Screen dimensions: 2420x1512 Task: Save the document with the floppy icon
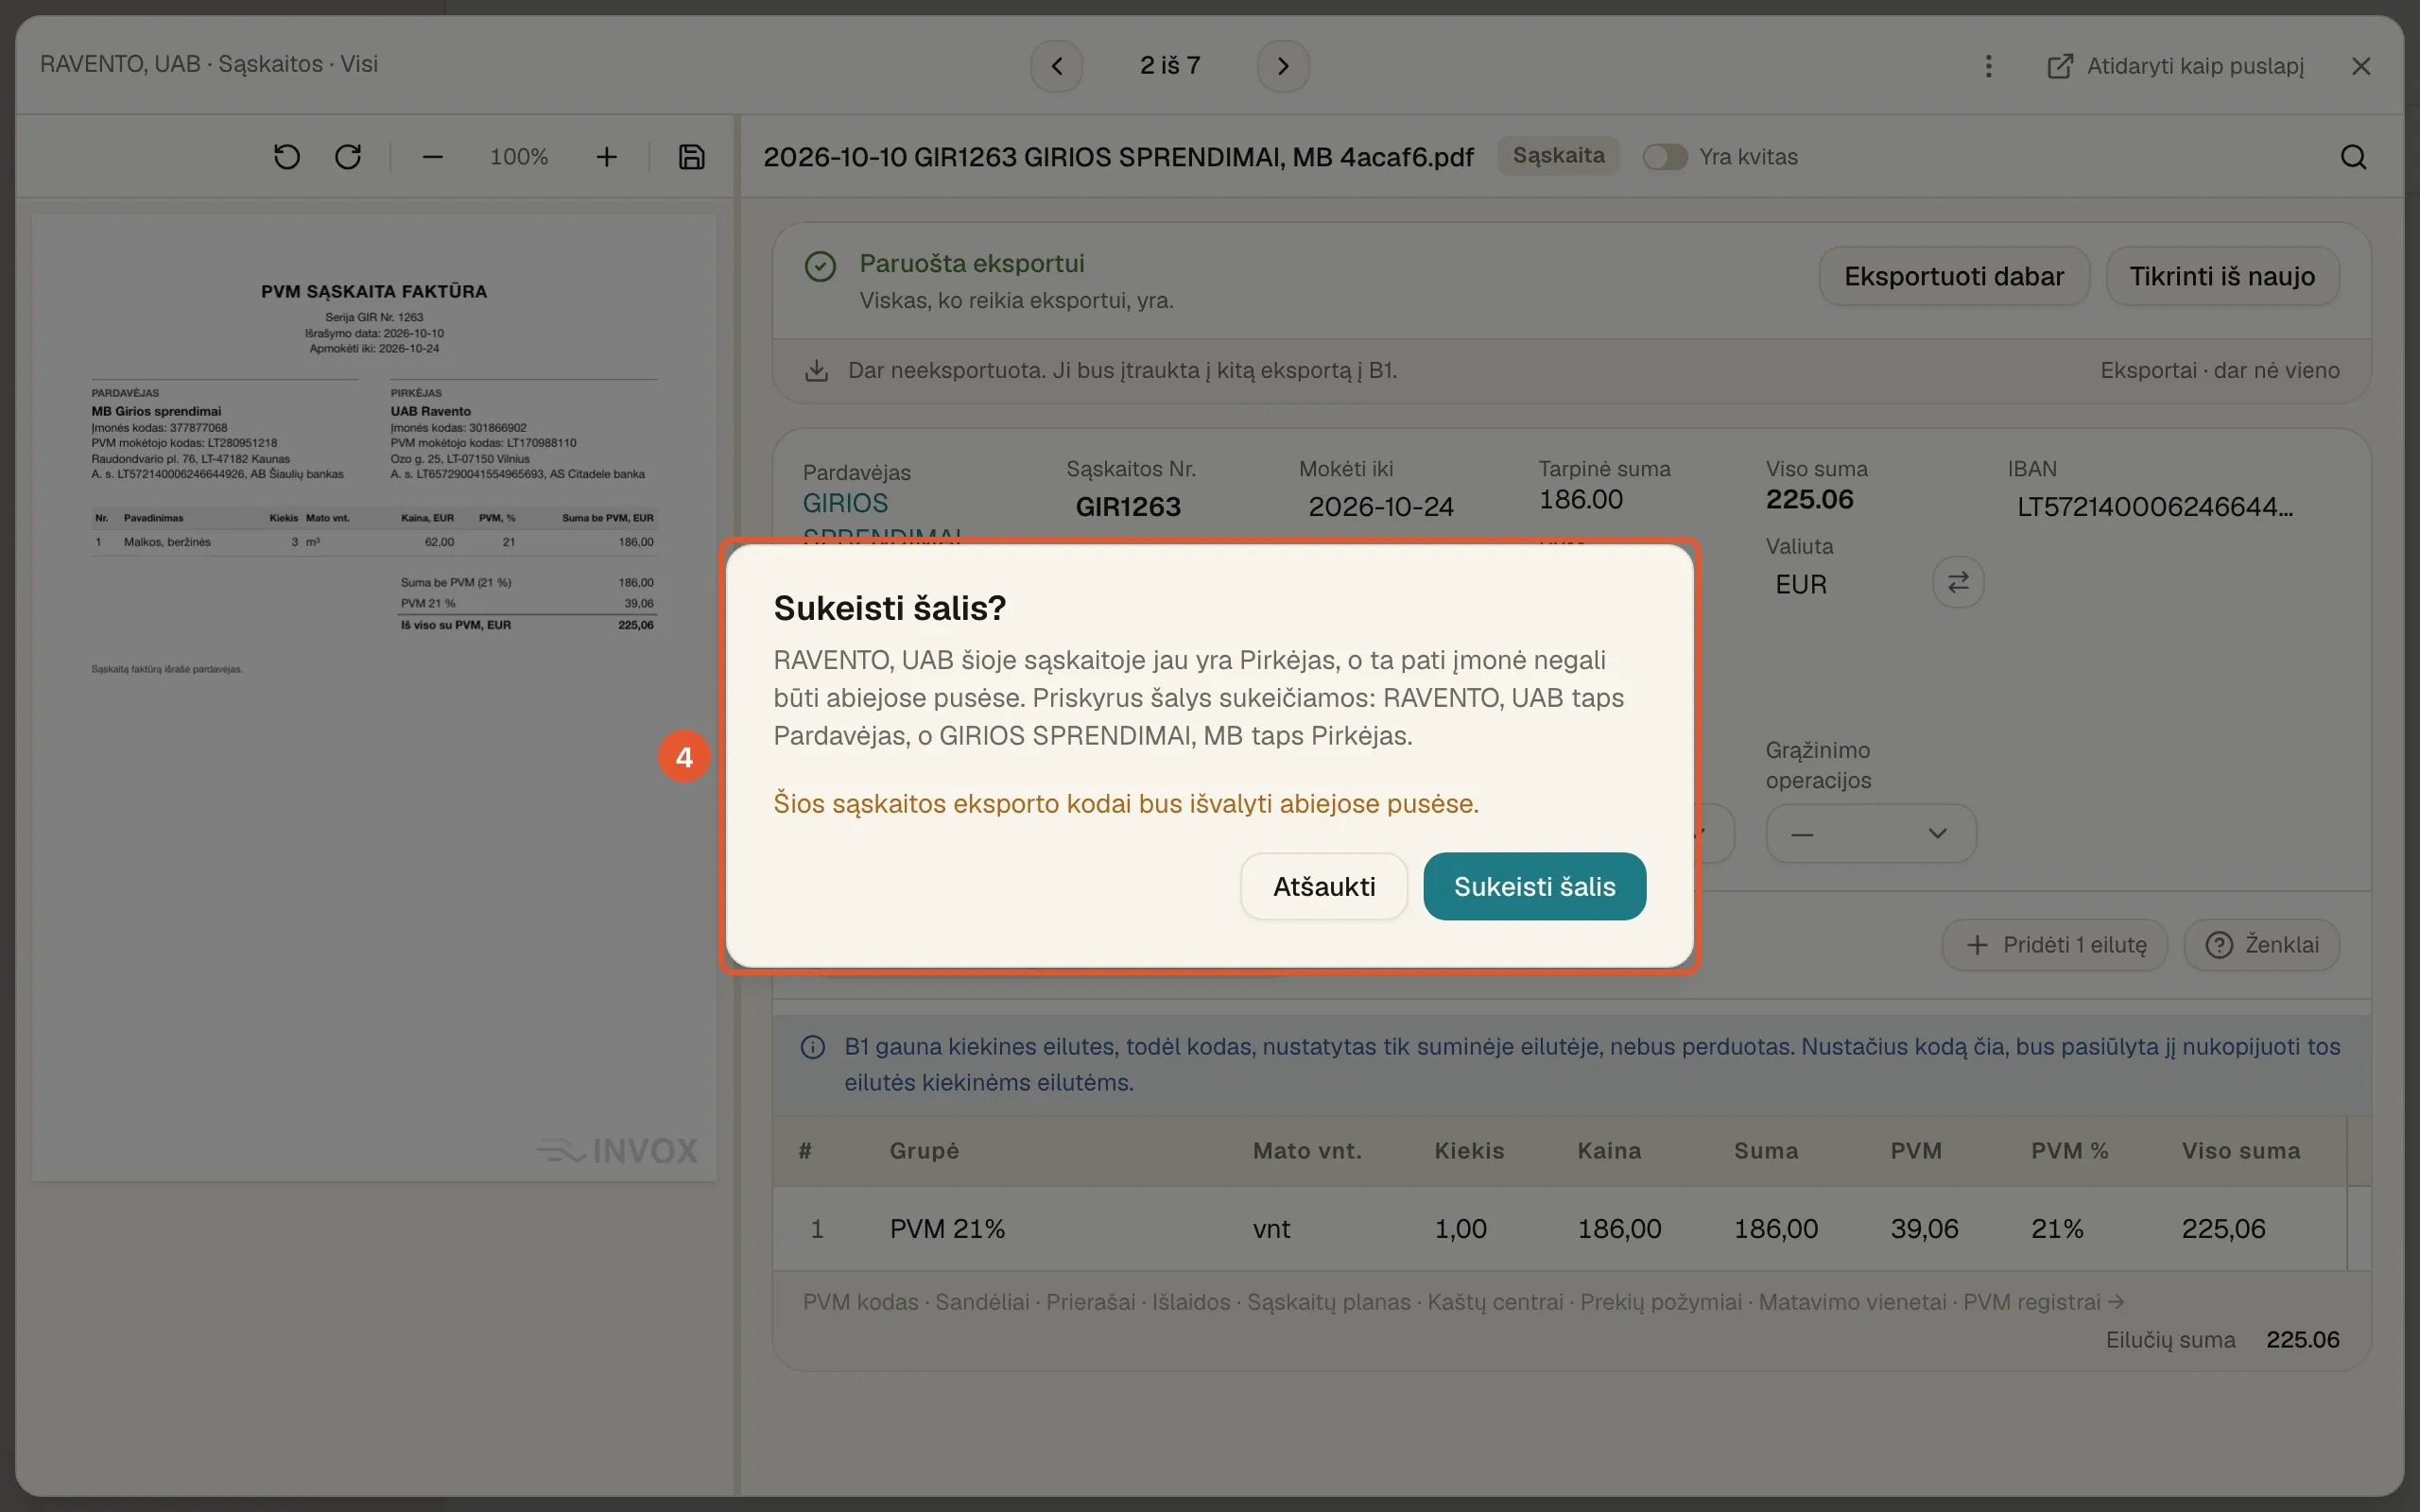pyautogui.click(x=692, y=157)
